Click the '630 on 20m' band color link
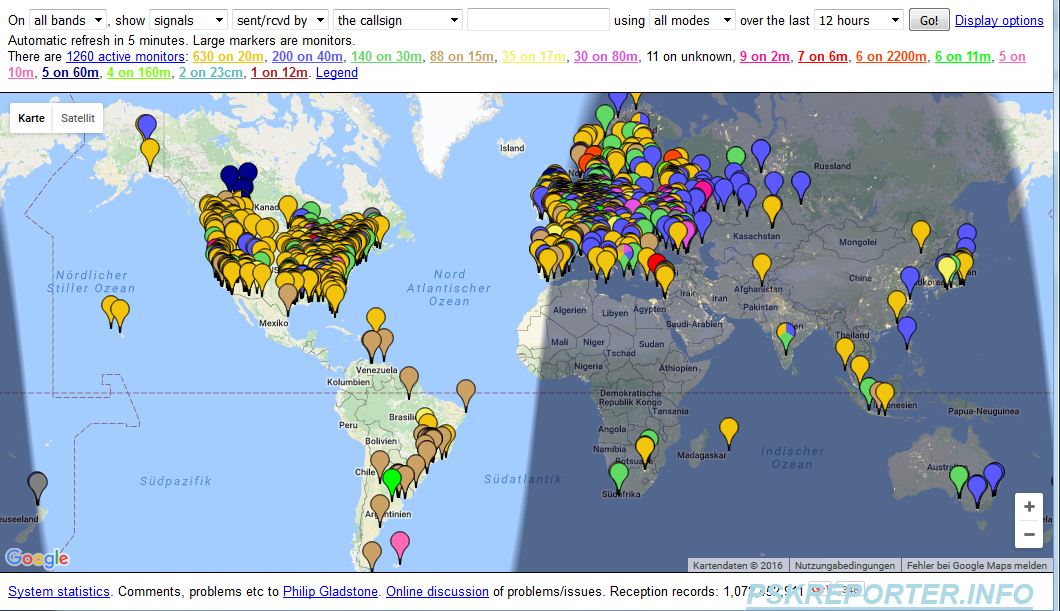This screenshot has width=1060, height=611. (x=227, y=57)
